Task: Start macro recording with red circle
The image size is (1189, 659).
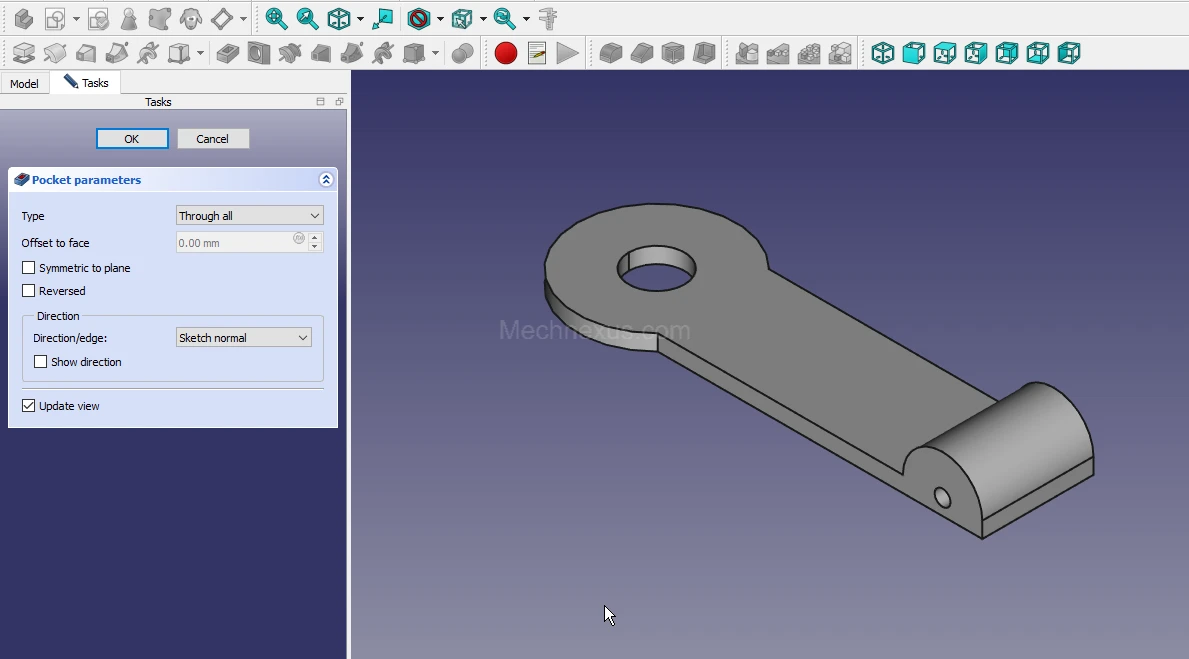Action: pos(506,53)
